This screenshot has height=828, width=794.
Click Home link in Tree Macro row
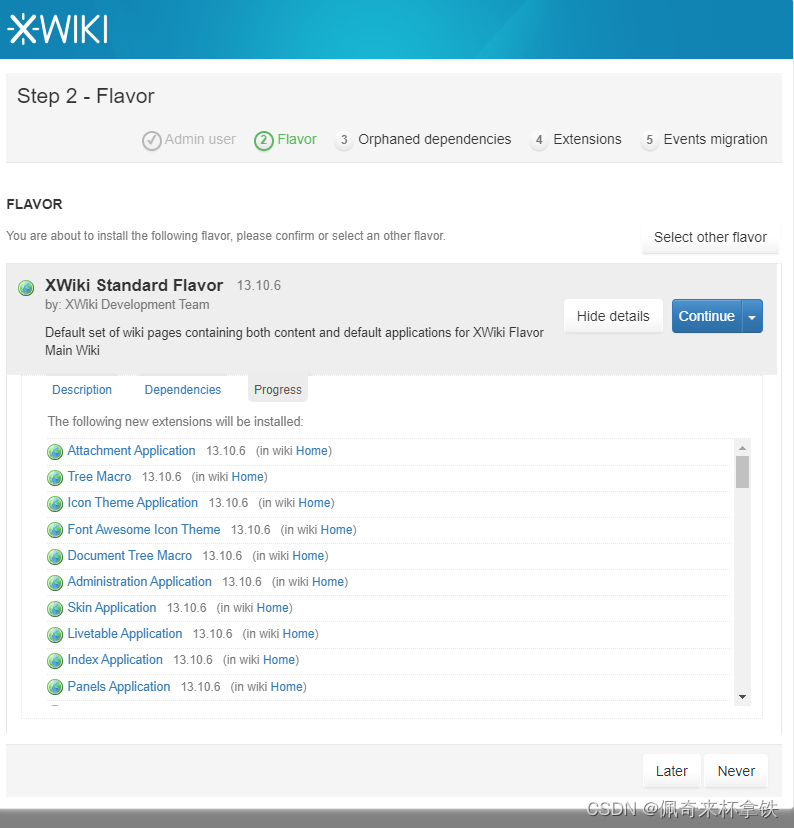(x=248, y=476)
